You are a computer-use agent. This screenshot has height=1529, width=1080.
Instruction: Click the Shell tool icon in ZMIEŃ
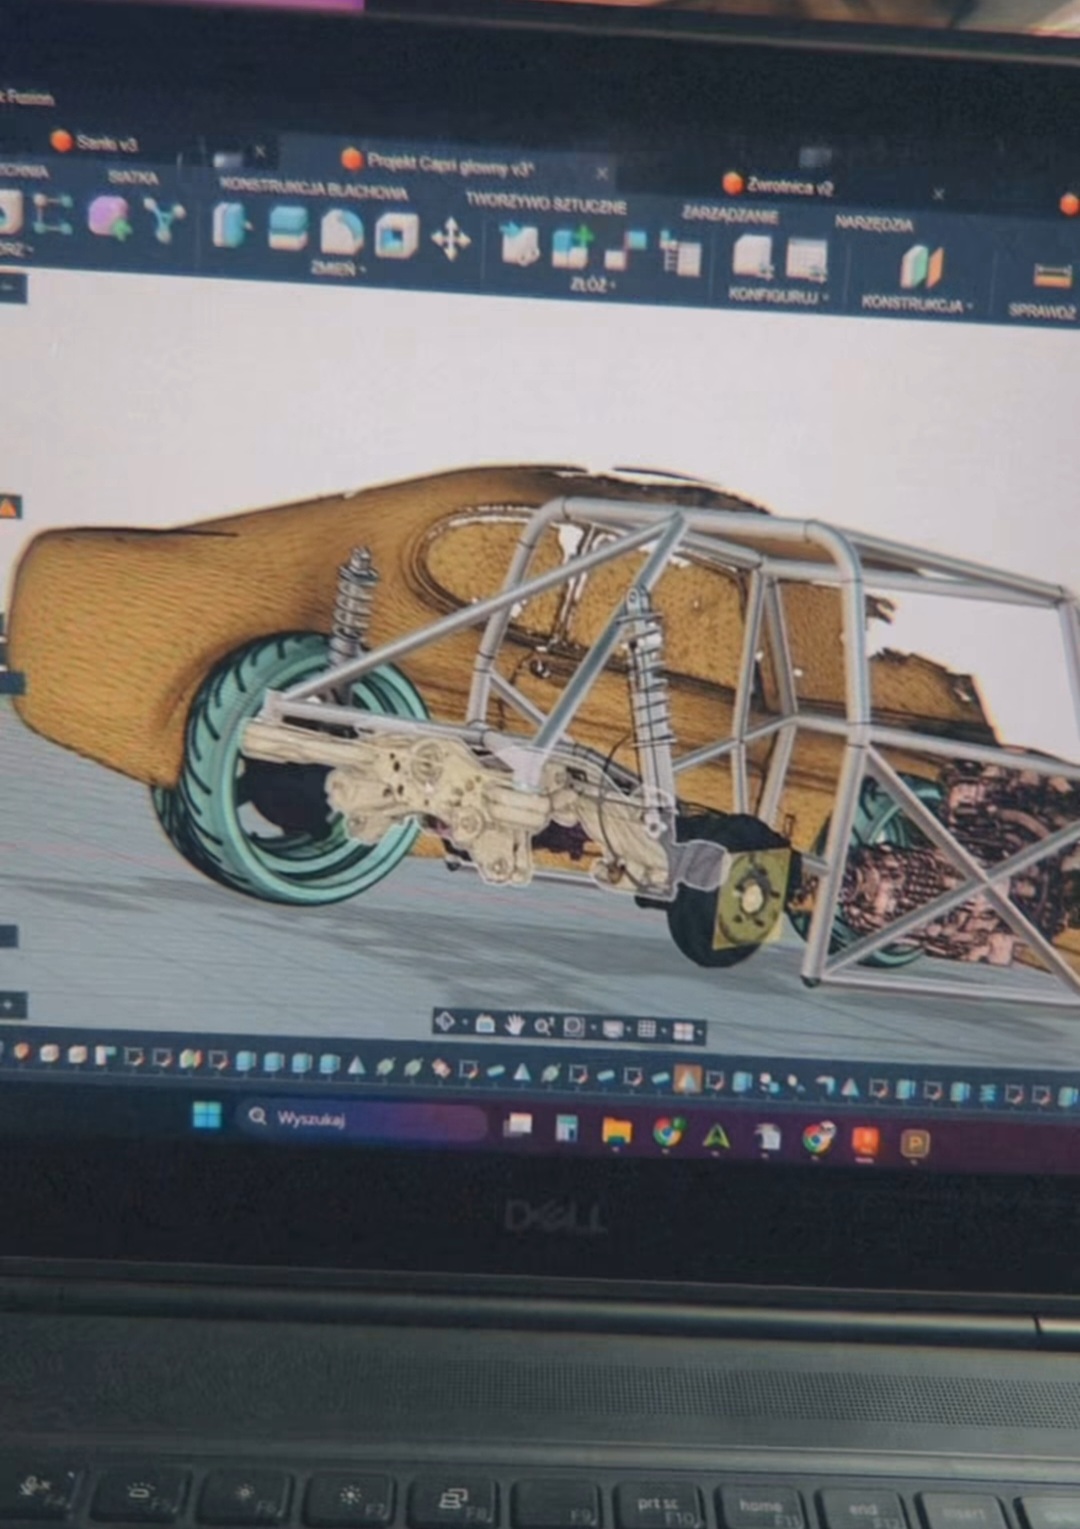tap(396, 236)
